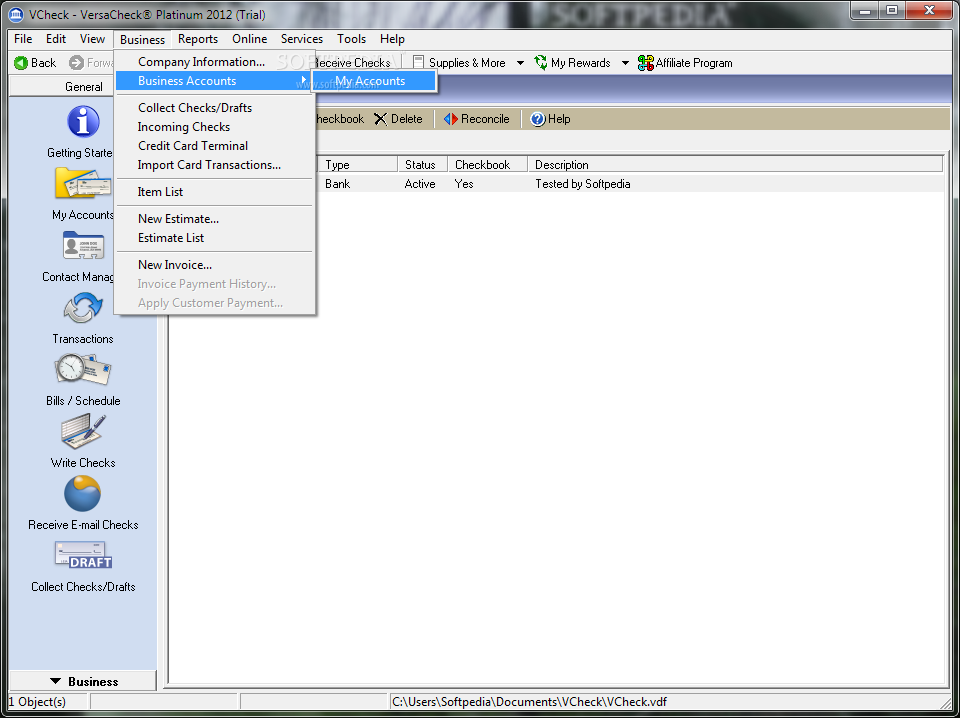The width and height of the screenshot is (960, 718).
Task: Open the Help menu in the menu bar
Action: (x=392, y=39)
